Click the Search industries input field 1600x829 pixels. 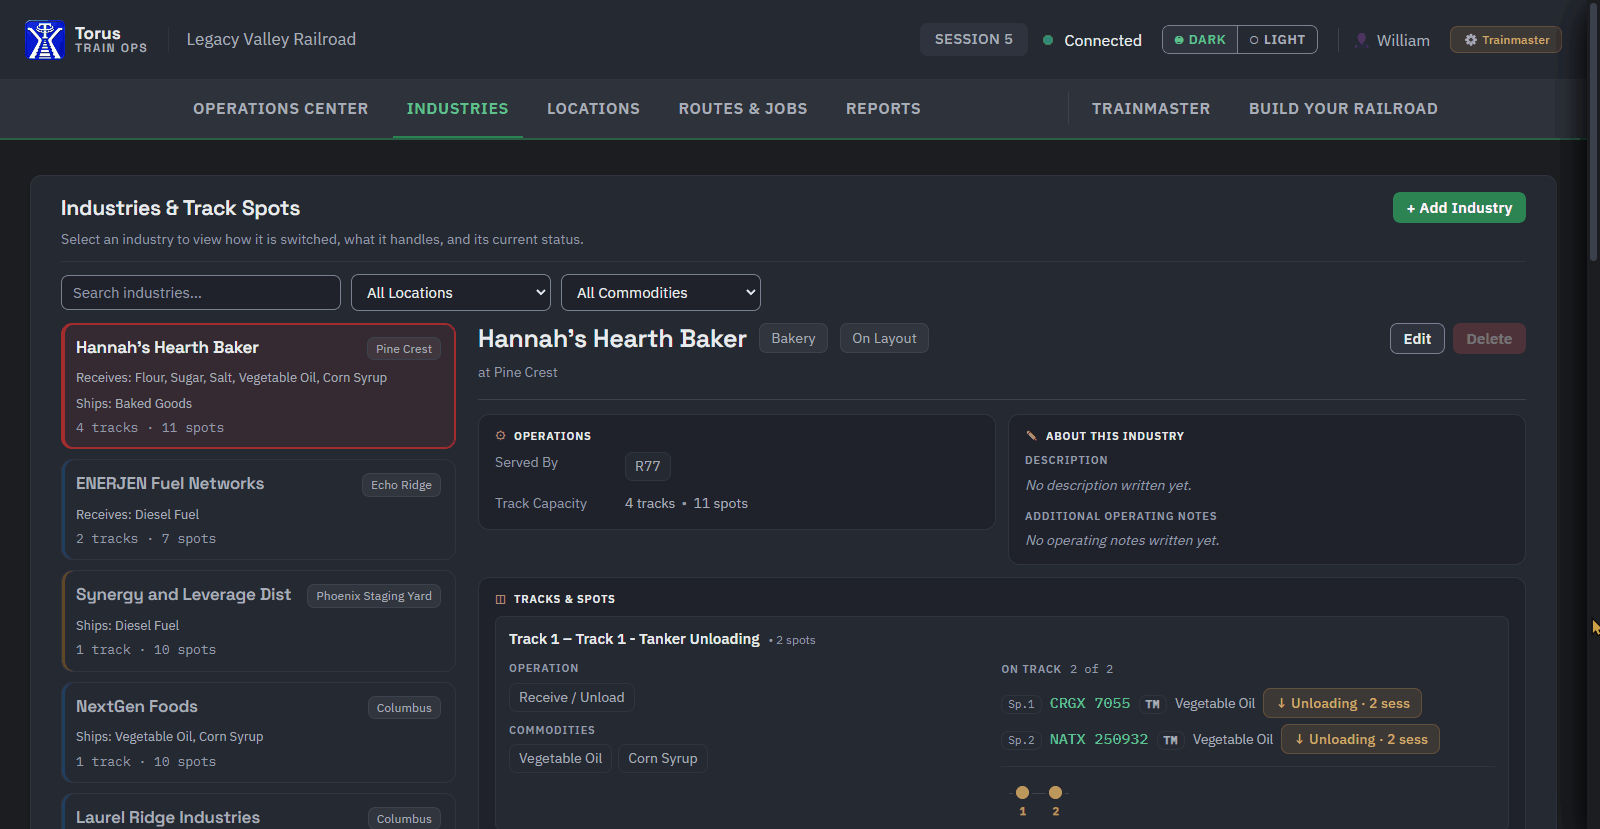pyautogui.click(x=201, y=293)
